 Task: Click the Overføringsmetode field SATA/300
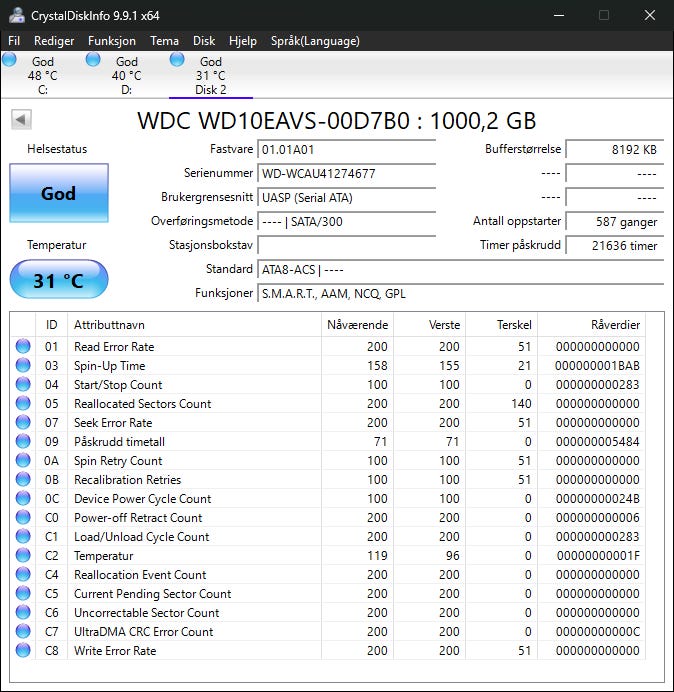347,222
